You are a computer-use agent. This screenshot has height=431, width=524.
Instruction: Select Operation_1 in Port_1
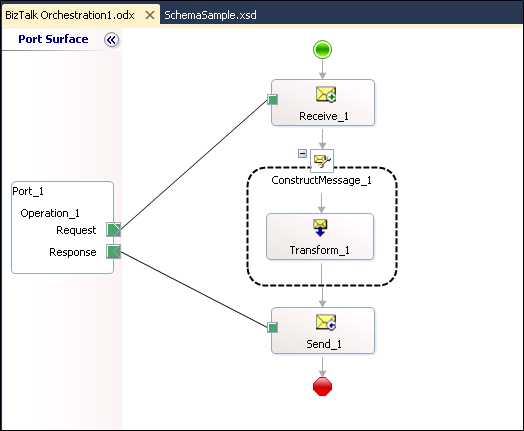coord(50,213)
